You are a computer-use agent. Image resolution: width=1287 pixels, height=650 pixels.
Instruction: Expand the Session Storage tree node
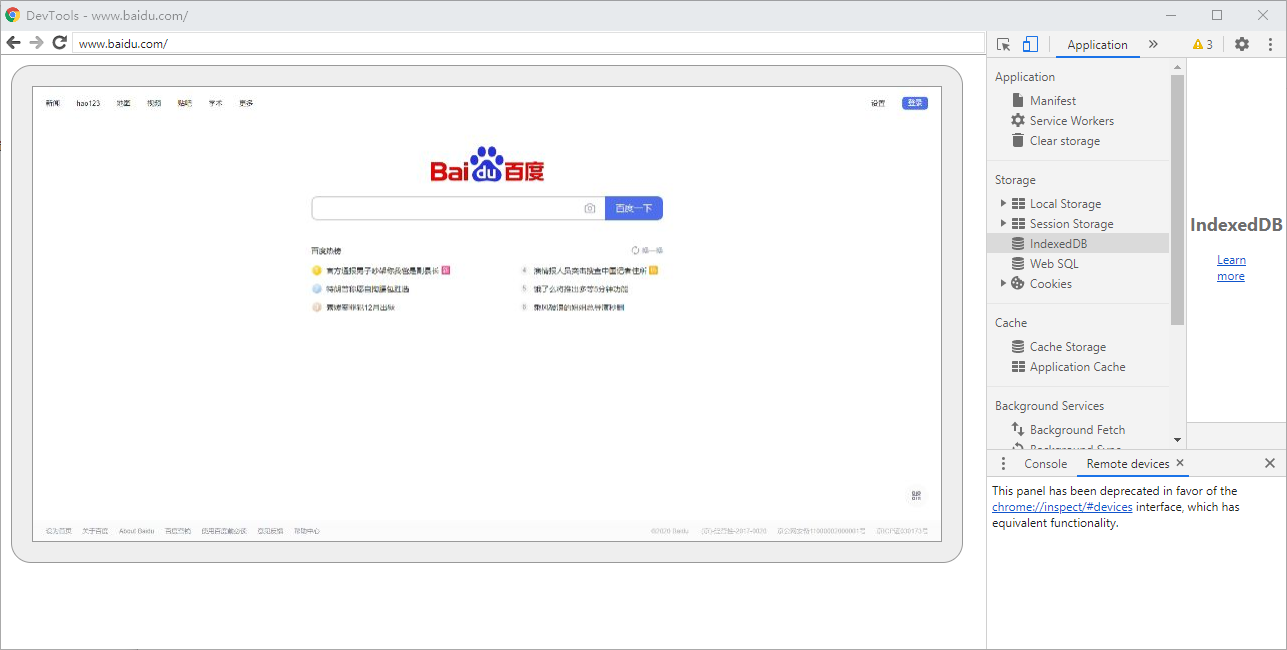(x=1003, y=223)
